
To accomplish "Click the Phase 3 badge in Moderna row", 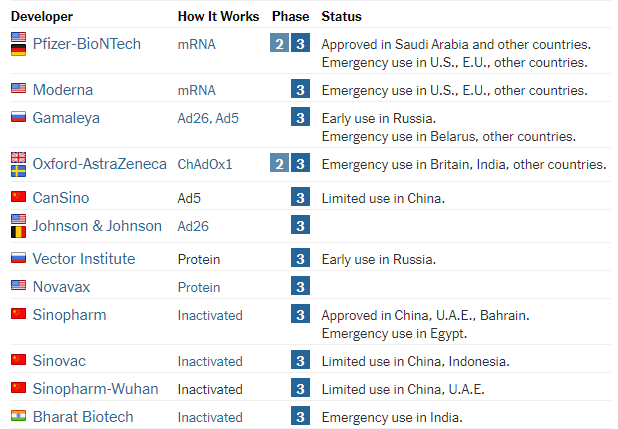I will point(300,89).
